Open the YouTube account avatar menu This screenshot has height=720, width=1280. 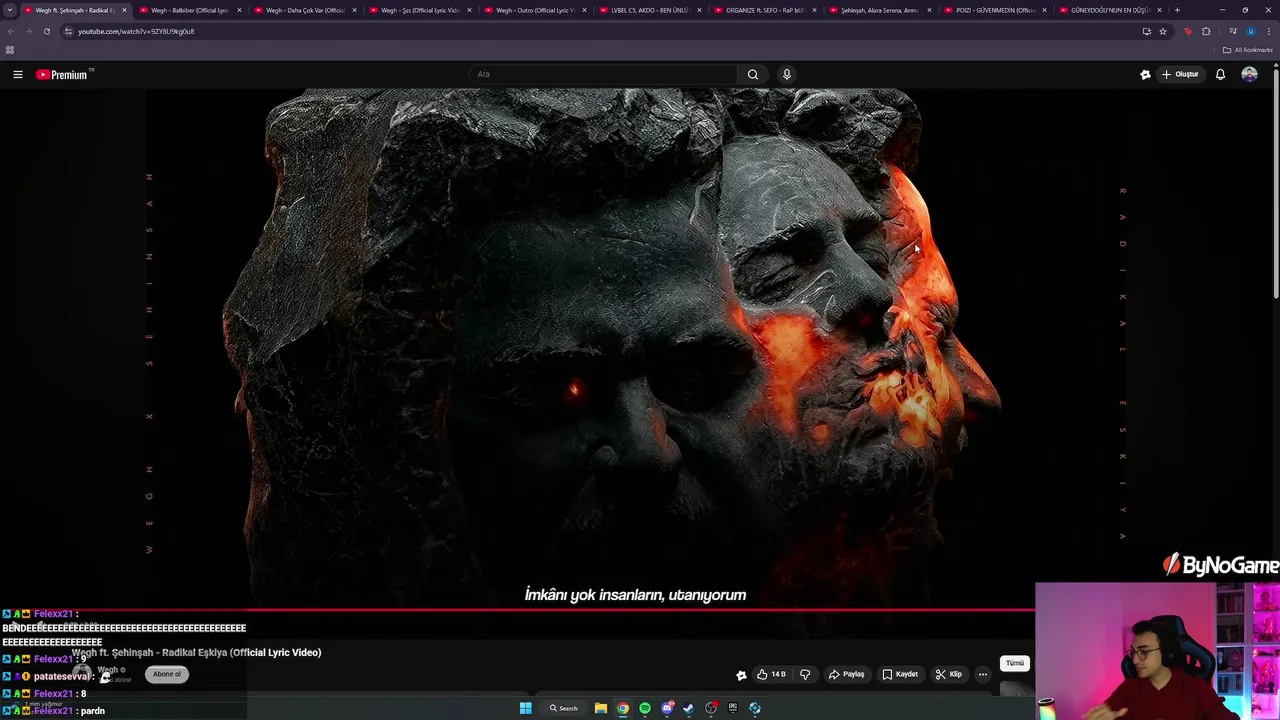point(1249,74)
